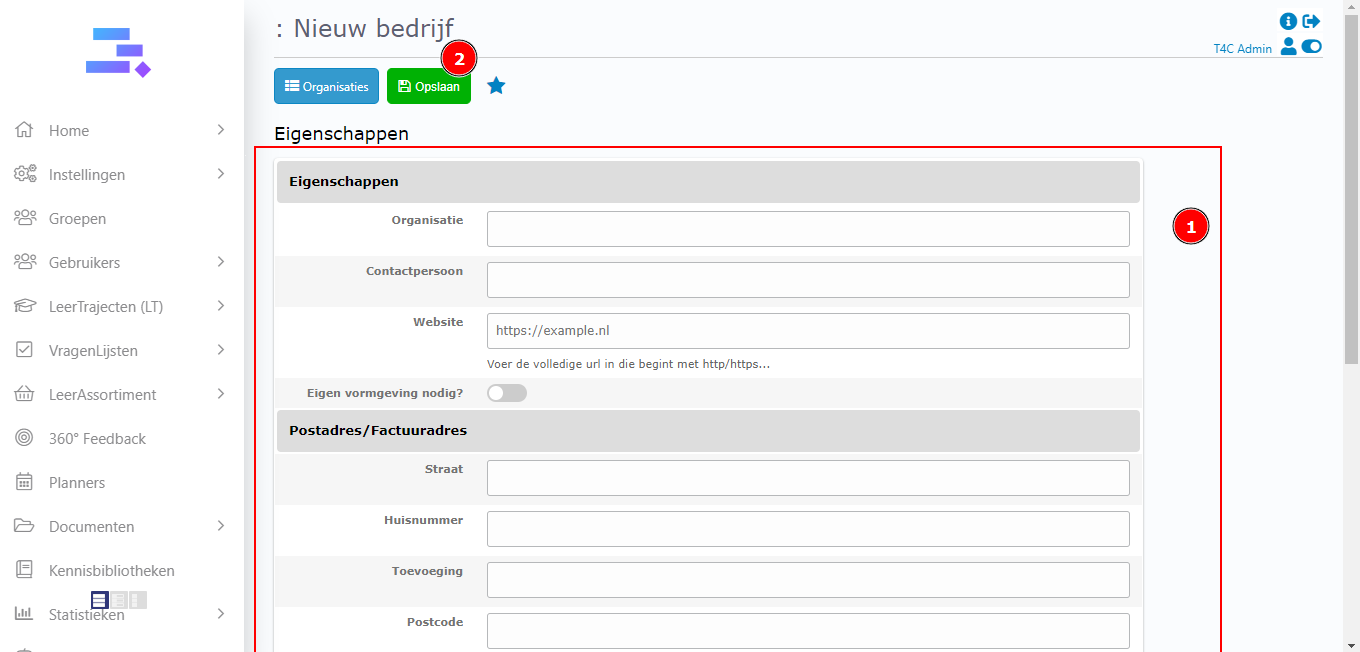
Task: Toggle the switch next to T4C Admin
Action: coord(1311,46)
